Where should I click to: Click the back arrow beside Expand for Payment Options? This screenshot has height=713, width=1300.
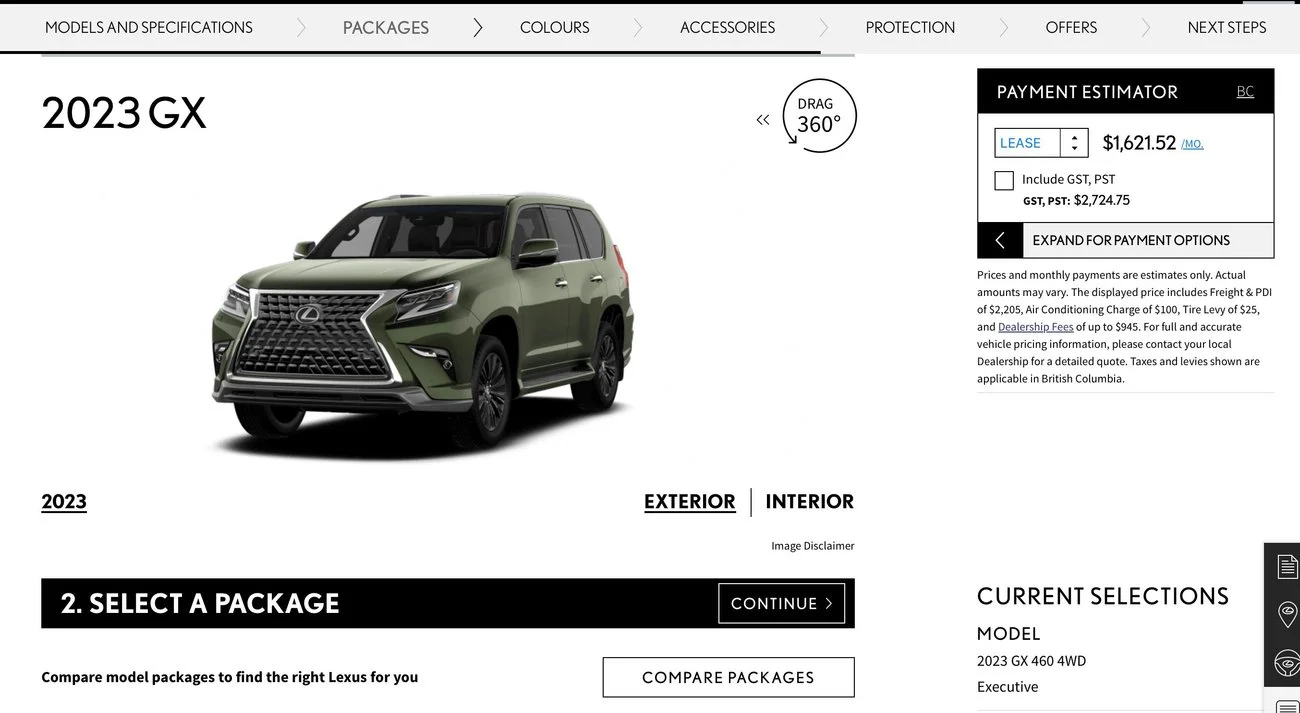click(1000, 240)
